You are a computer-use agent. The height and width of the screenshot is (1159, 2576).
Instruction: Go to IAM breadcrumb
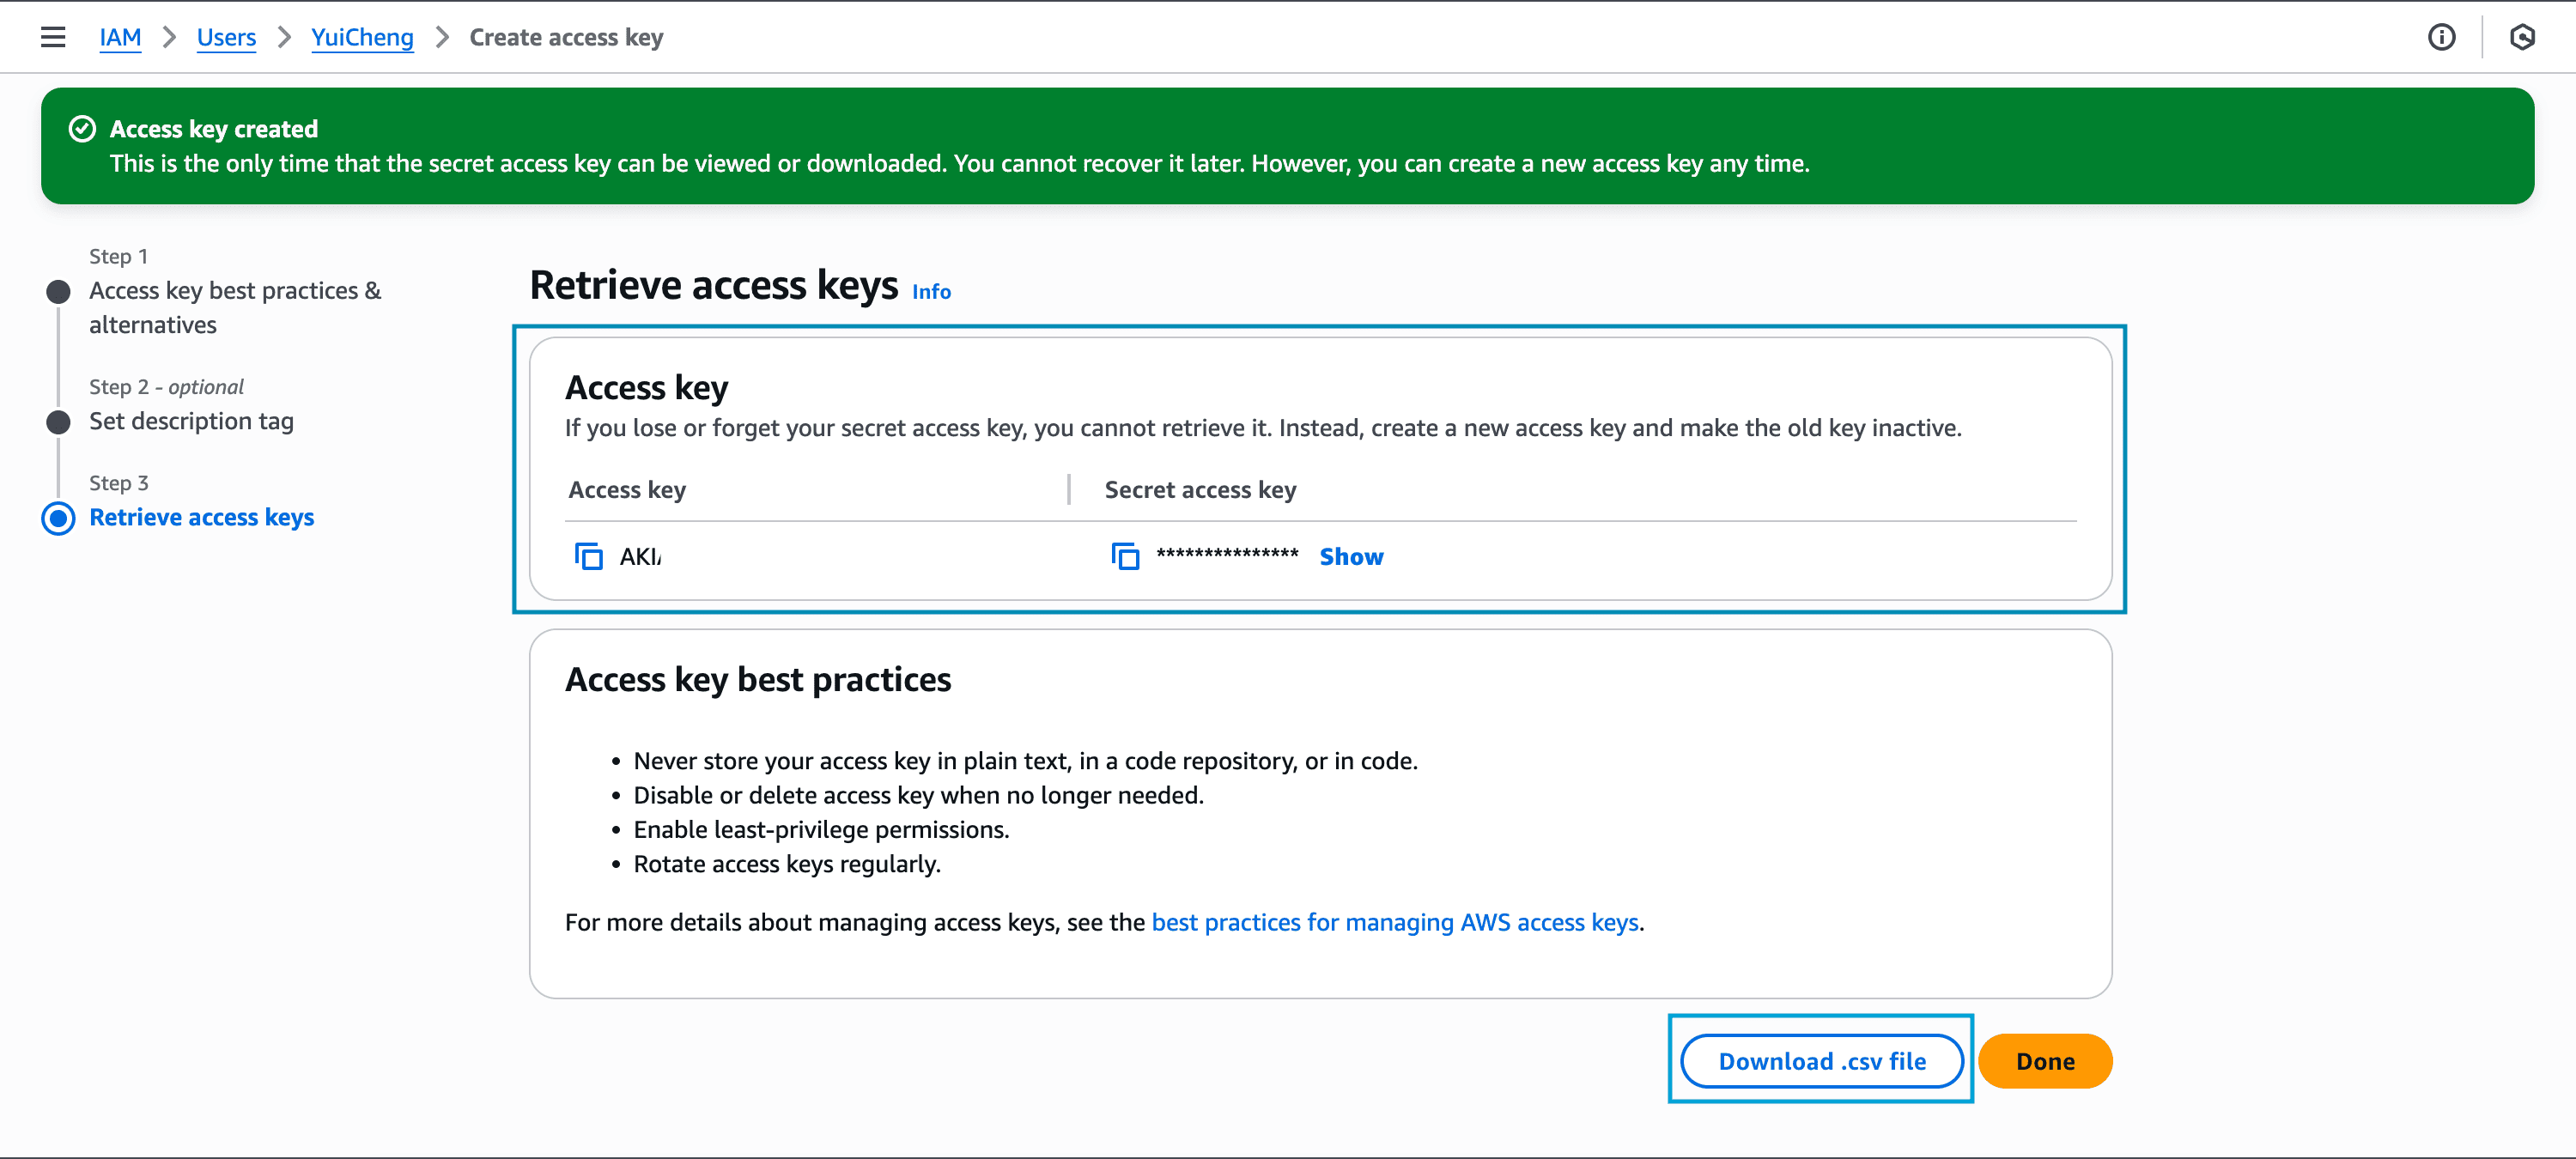click(x=120, y=37)
